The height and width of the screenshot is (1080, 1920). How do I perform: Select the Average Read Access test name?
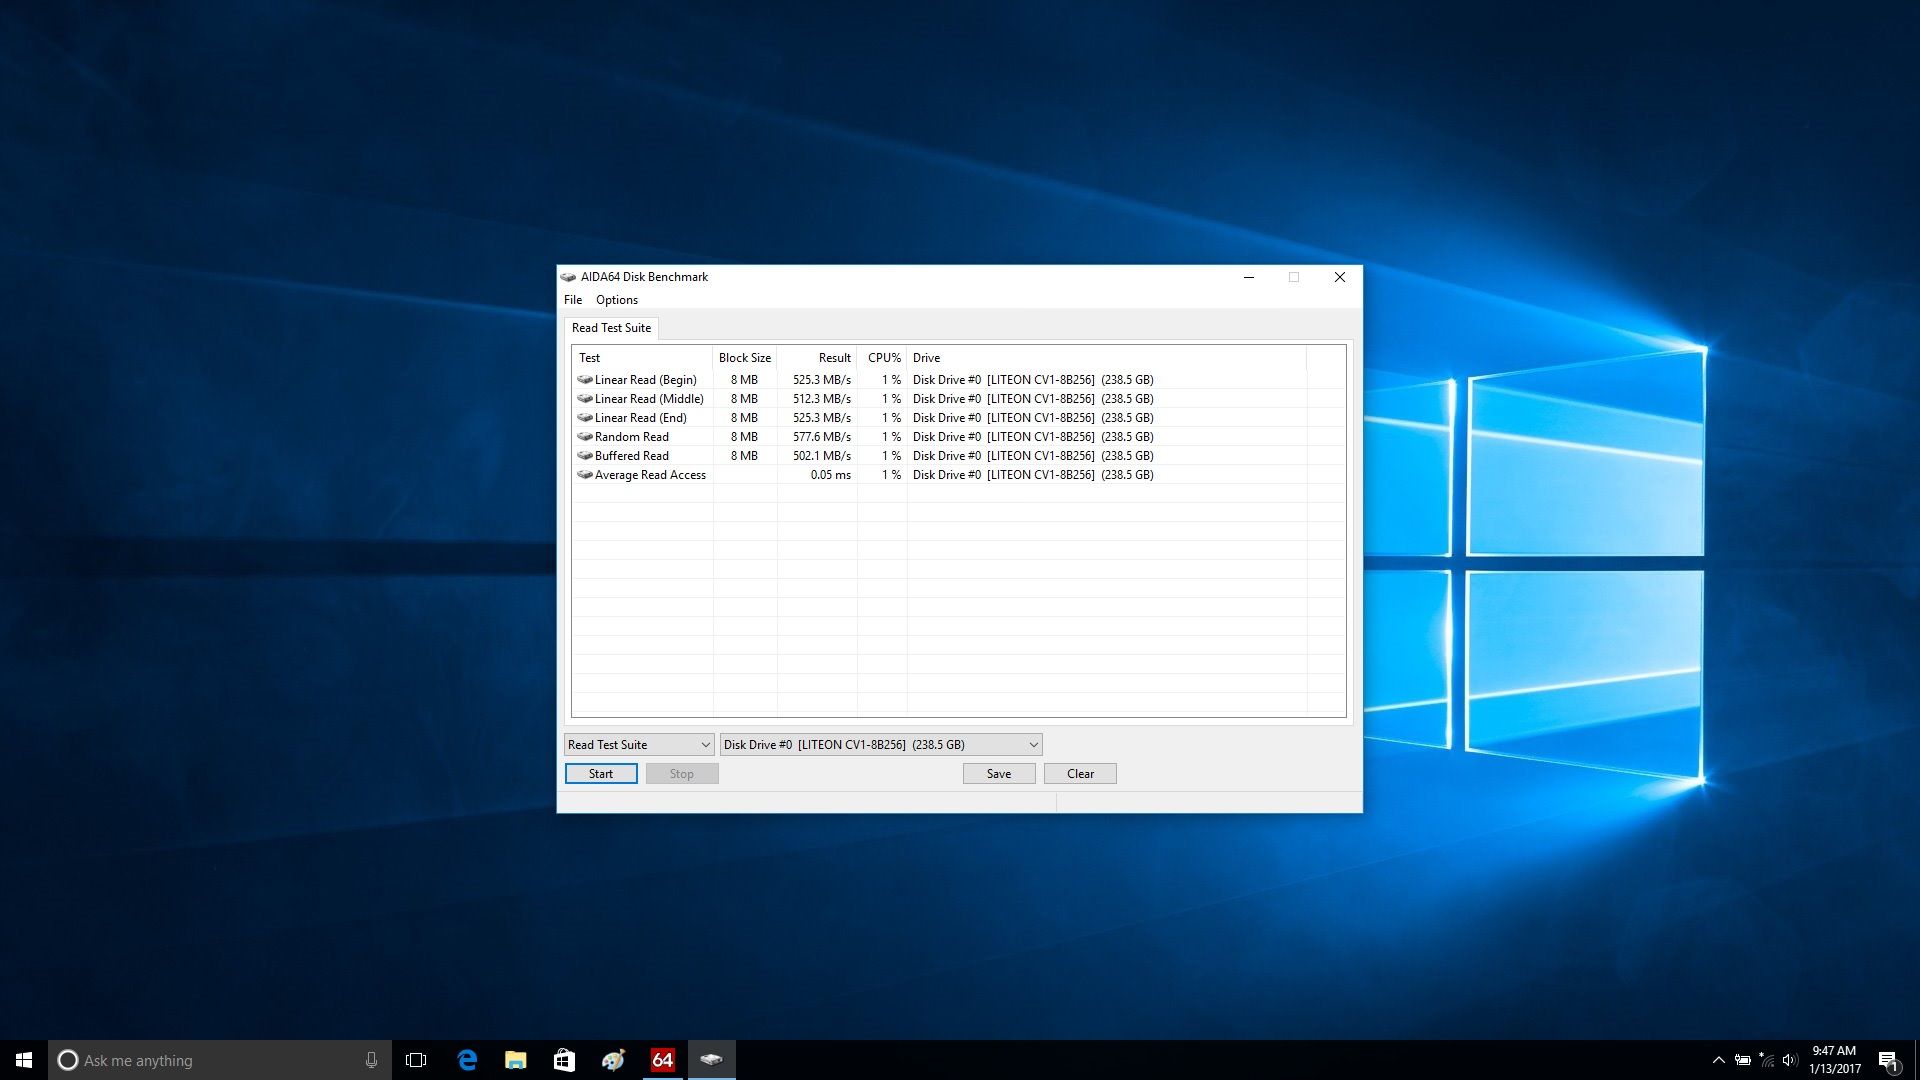point(650,475)
